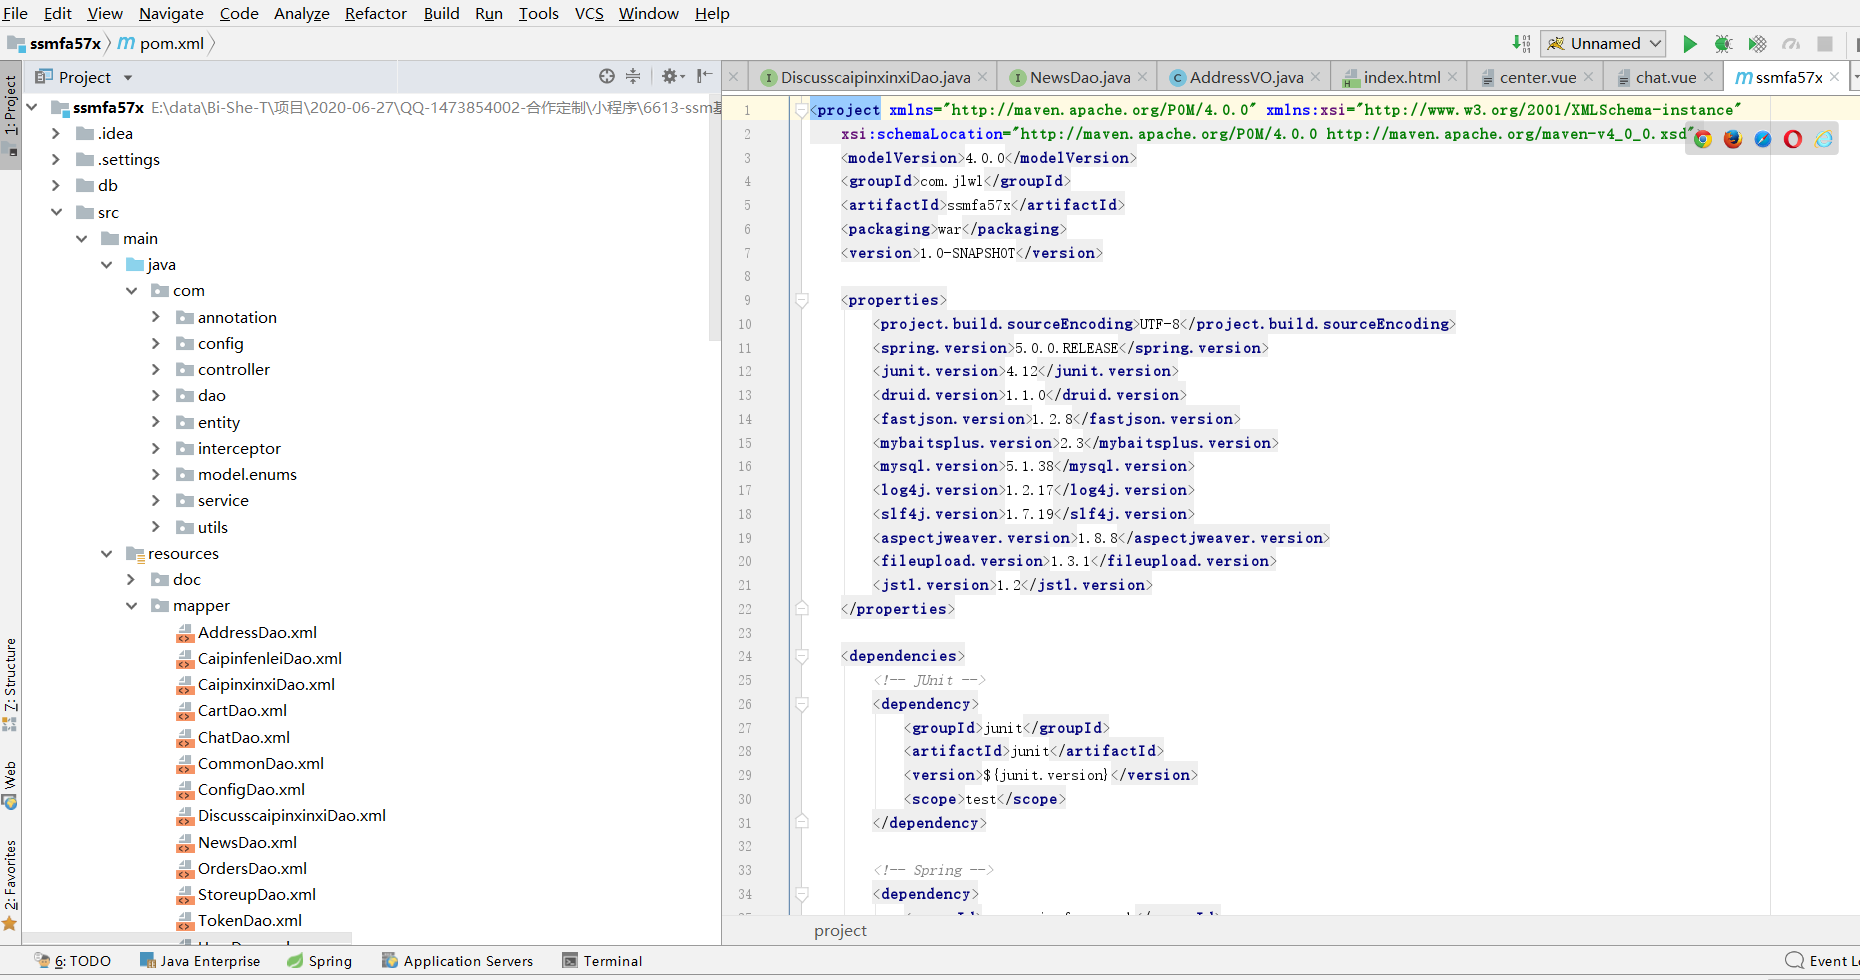Image resolution: width=1860 pixels, height=980 pixels.
Task: Expand the doc folder under resources
Action: 131,579
